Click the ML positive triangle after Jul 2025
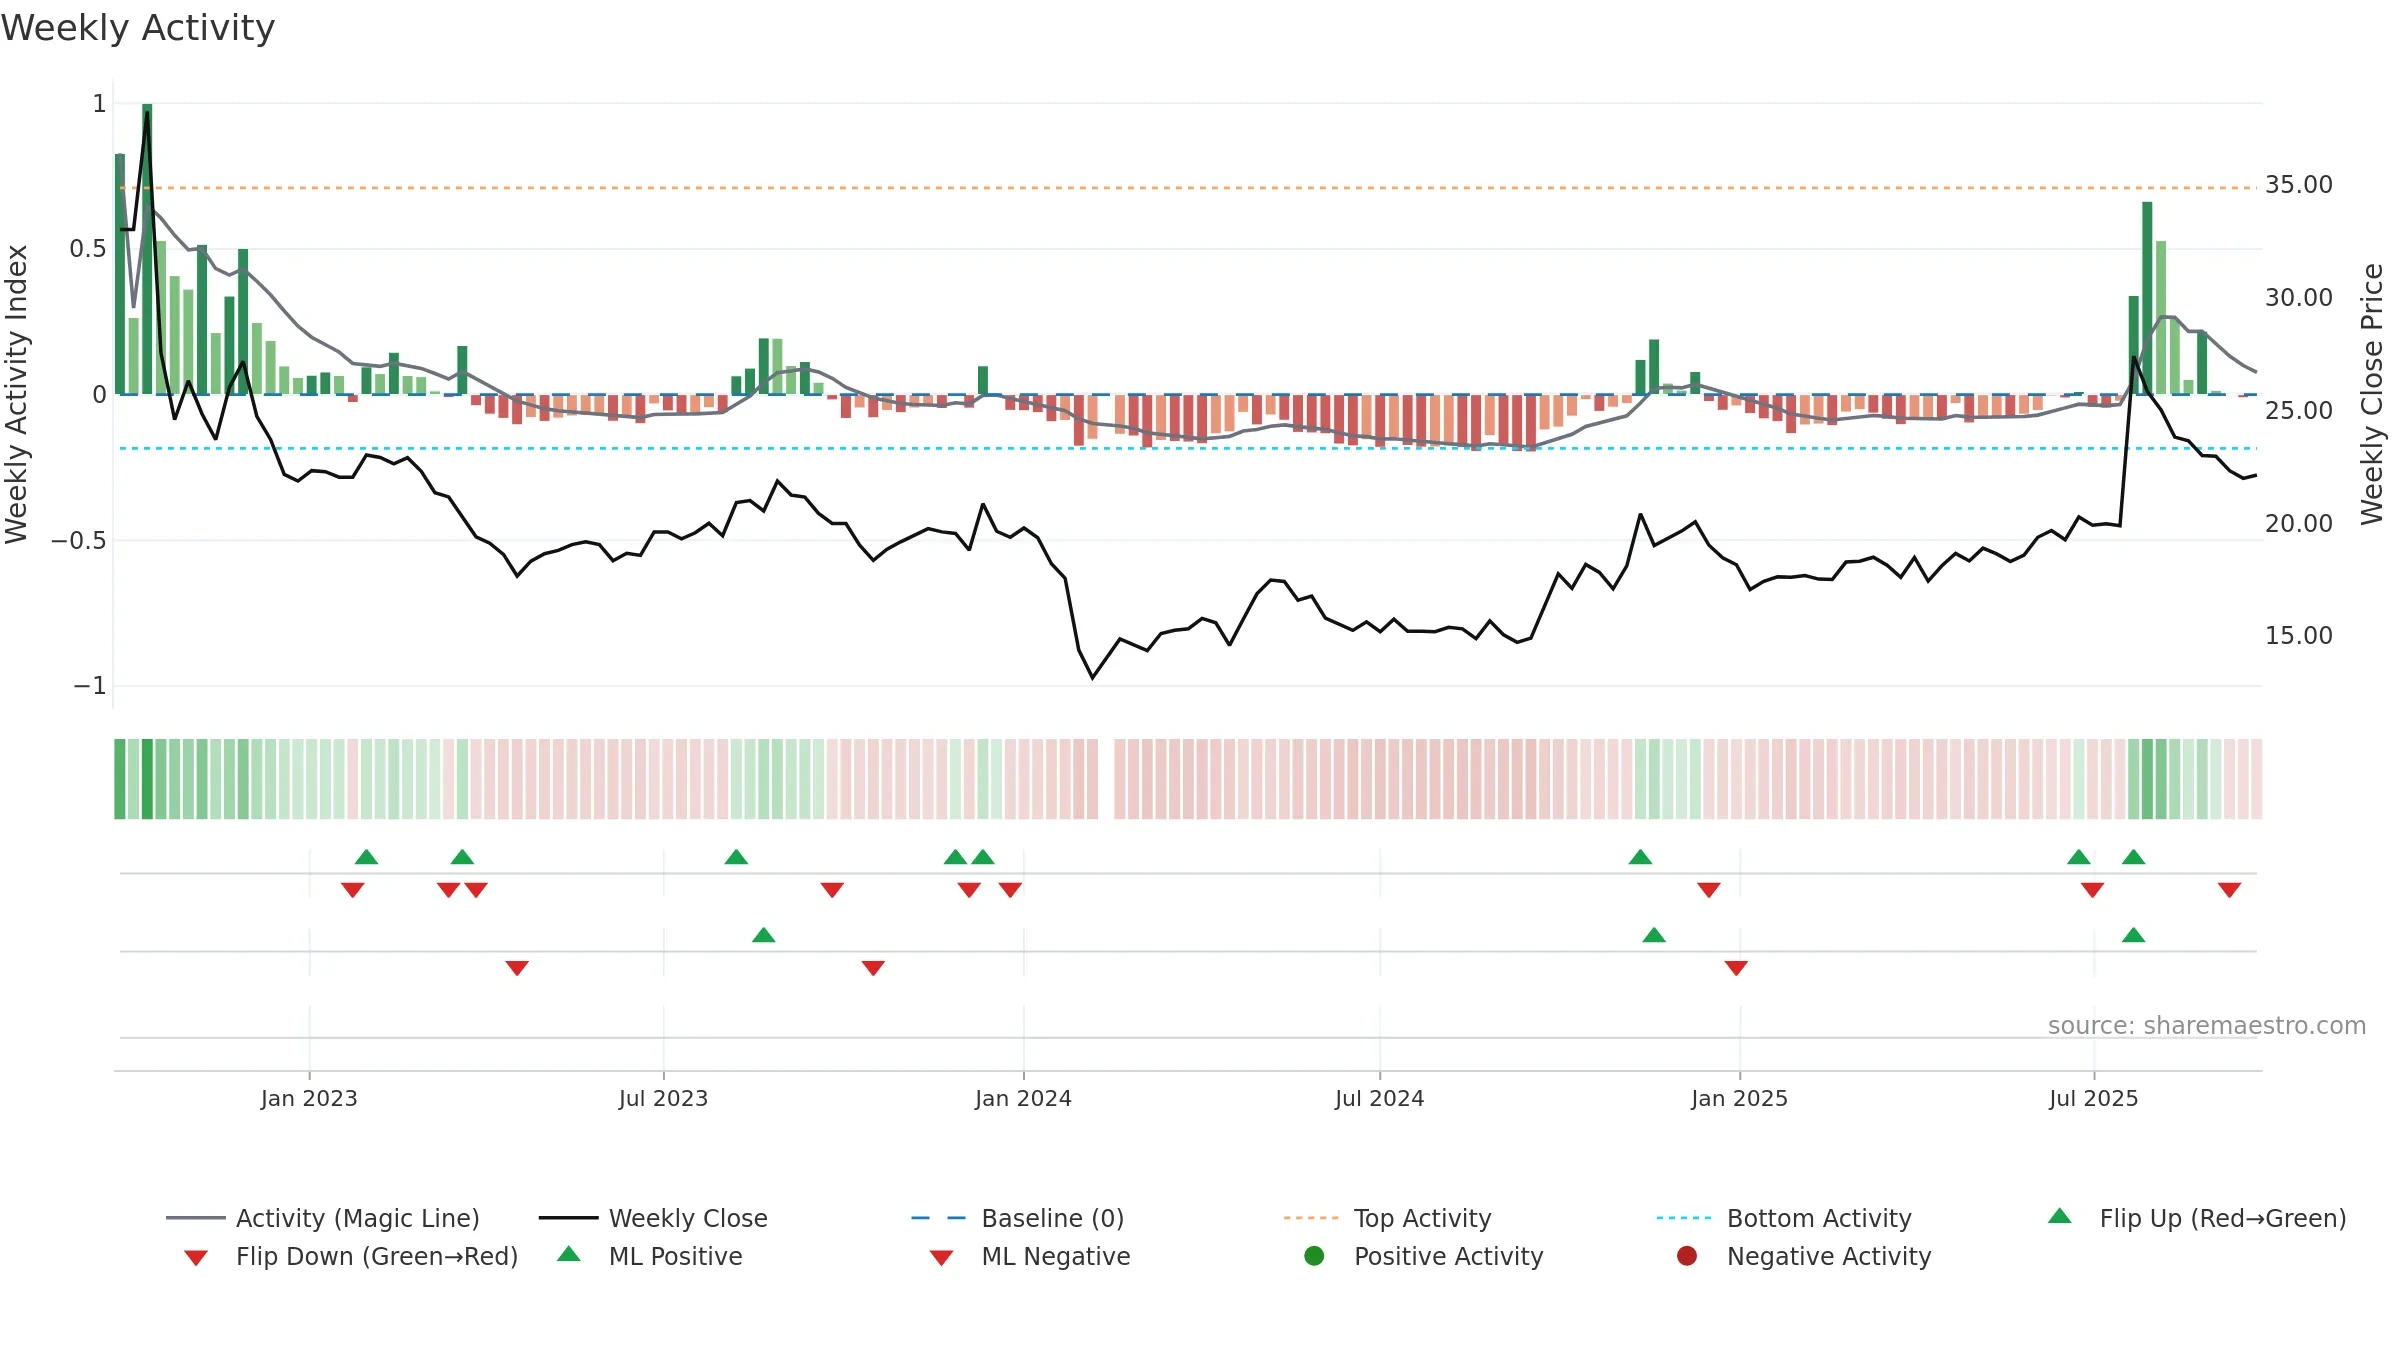 (2133, 935)
